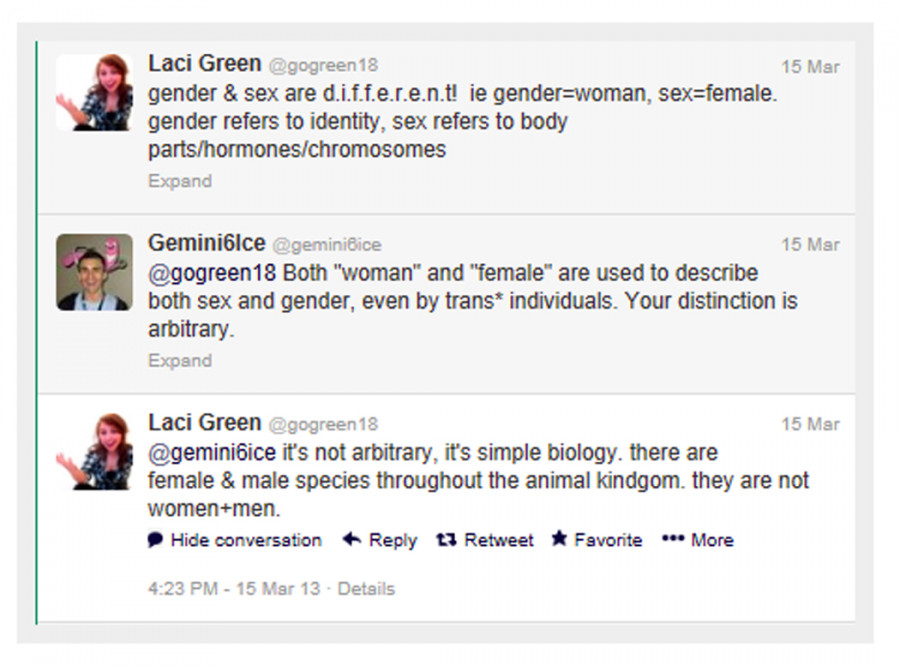Expand the Gemini6Ice reply tweet
900x666 pixels.
point(180,361)
